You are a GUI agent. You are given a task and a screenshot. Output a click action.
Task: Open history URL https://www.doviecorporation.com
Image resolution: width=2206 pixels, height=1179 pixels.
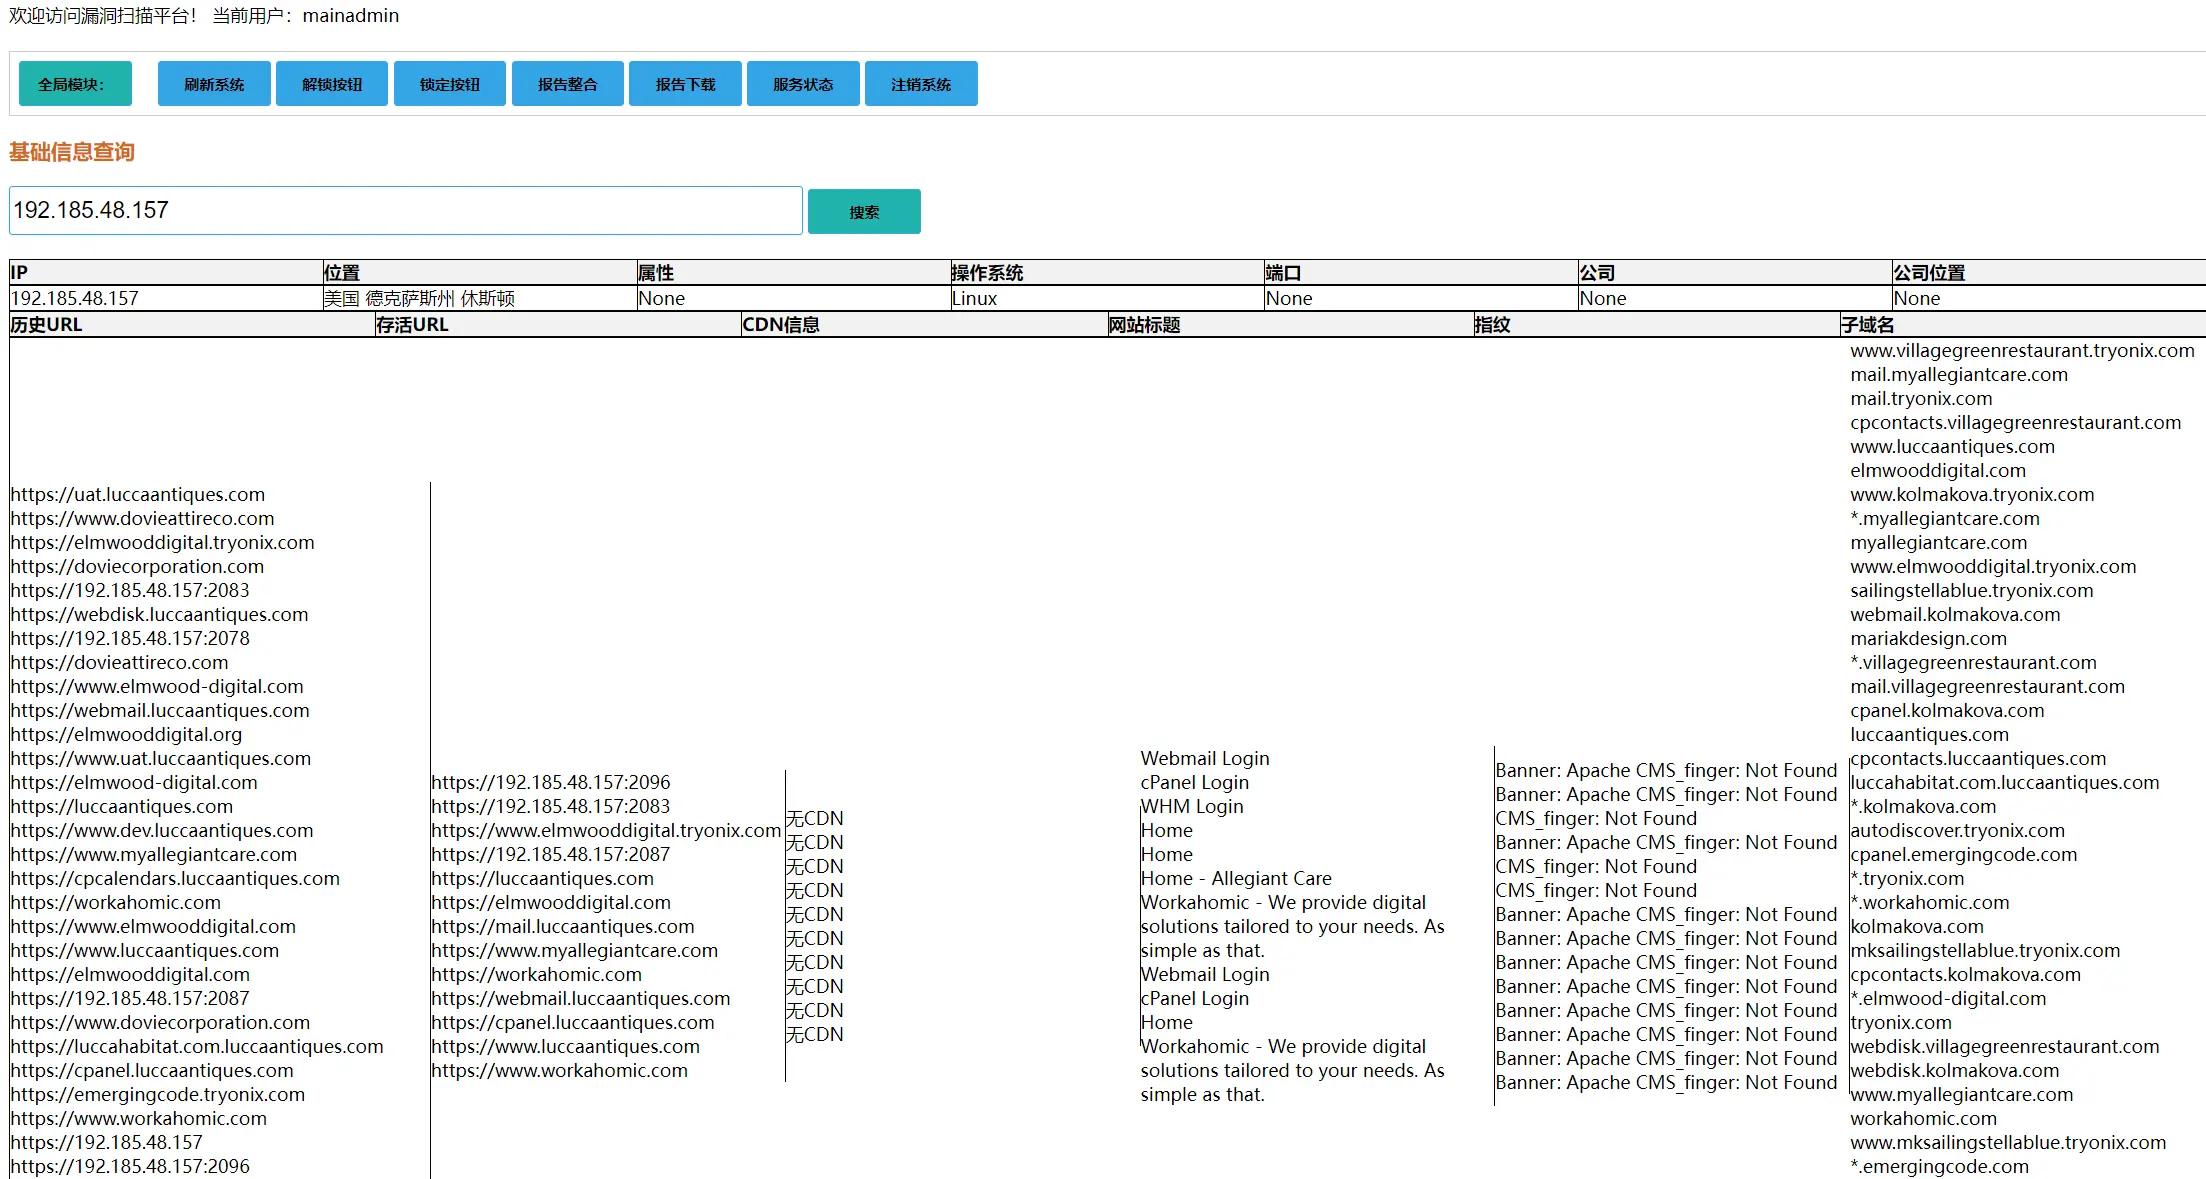click(160, 1023)
